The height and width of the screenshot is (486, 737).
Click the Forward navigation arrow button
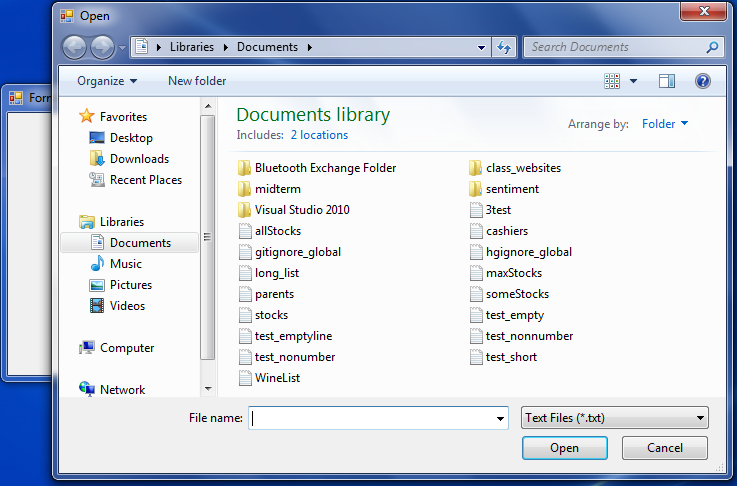[x=102, y=47]
